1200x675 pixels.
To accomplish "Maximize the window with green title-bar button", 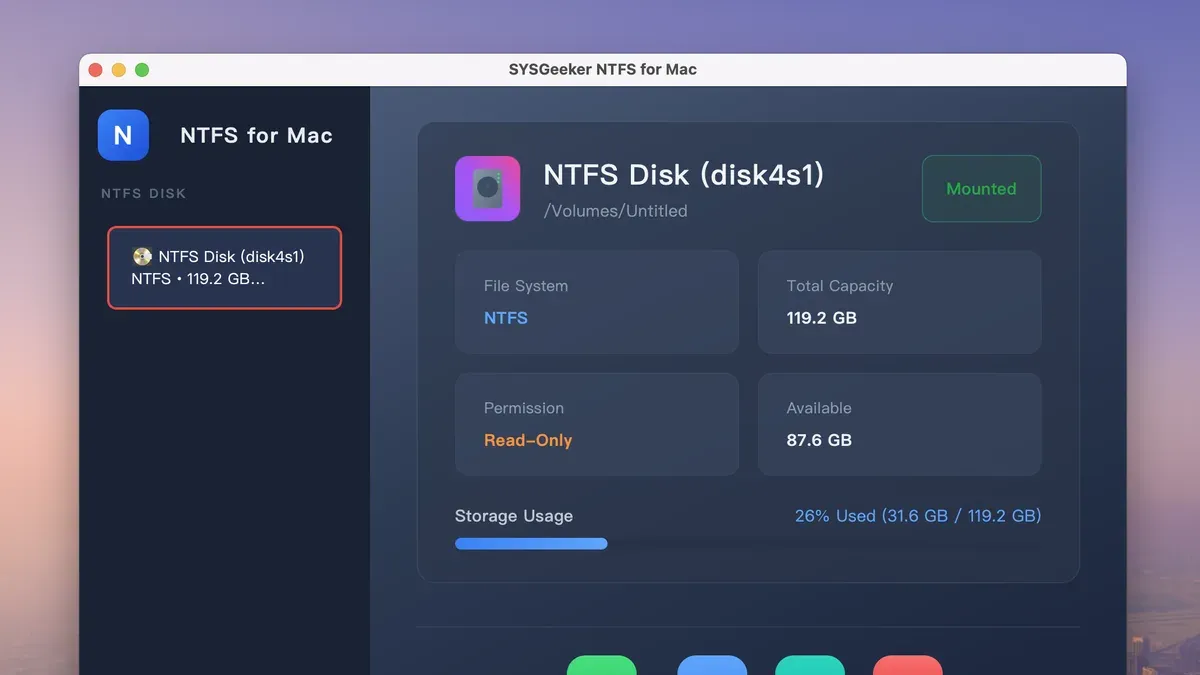I will coord(142,70).
